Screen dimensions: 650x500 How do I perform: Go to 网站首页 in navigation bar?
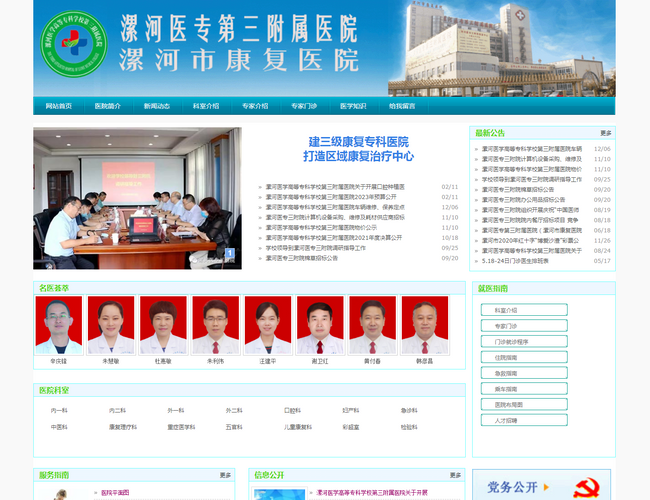click(x=58, y=106)
